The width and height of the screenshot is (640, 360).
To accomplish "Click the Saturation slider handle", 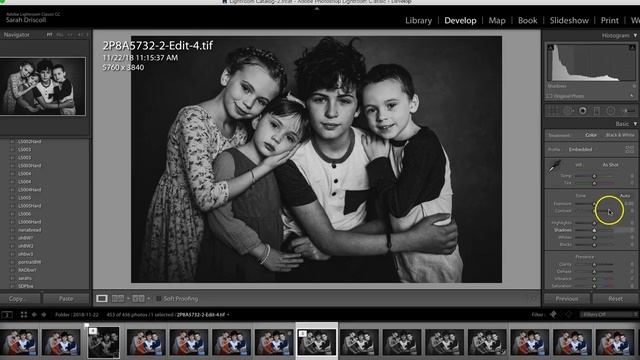I will pos(594,286).
